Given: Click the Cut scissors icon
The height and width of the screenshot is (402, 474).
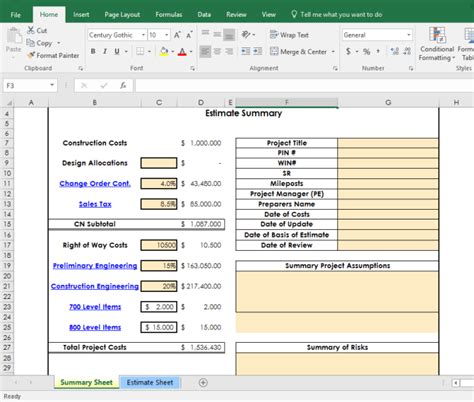Looking at the screenshot, I should (31, 30).
